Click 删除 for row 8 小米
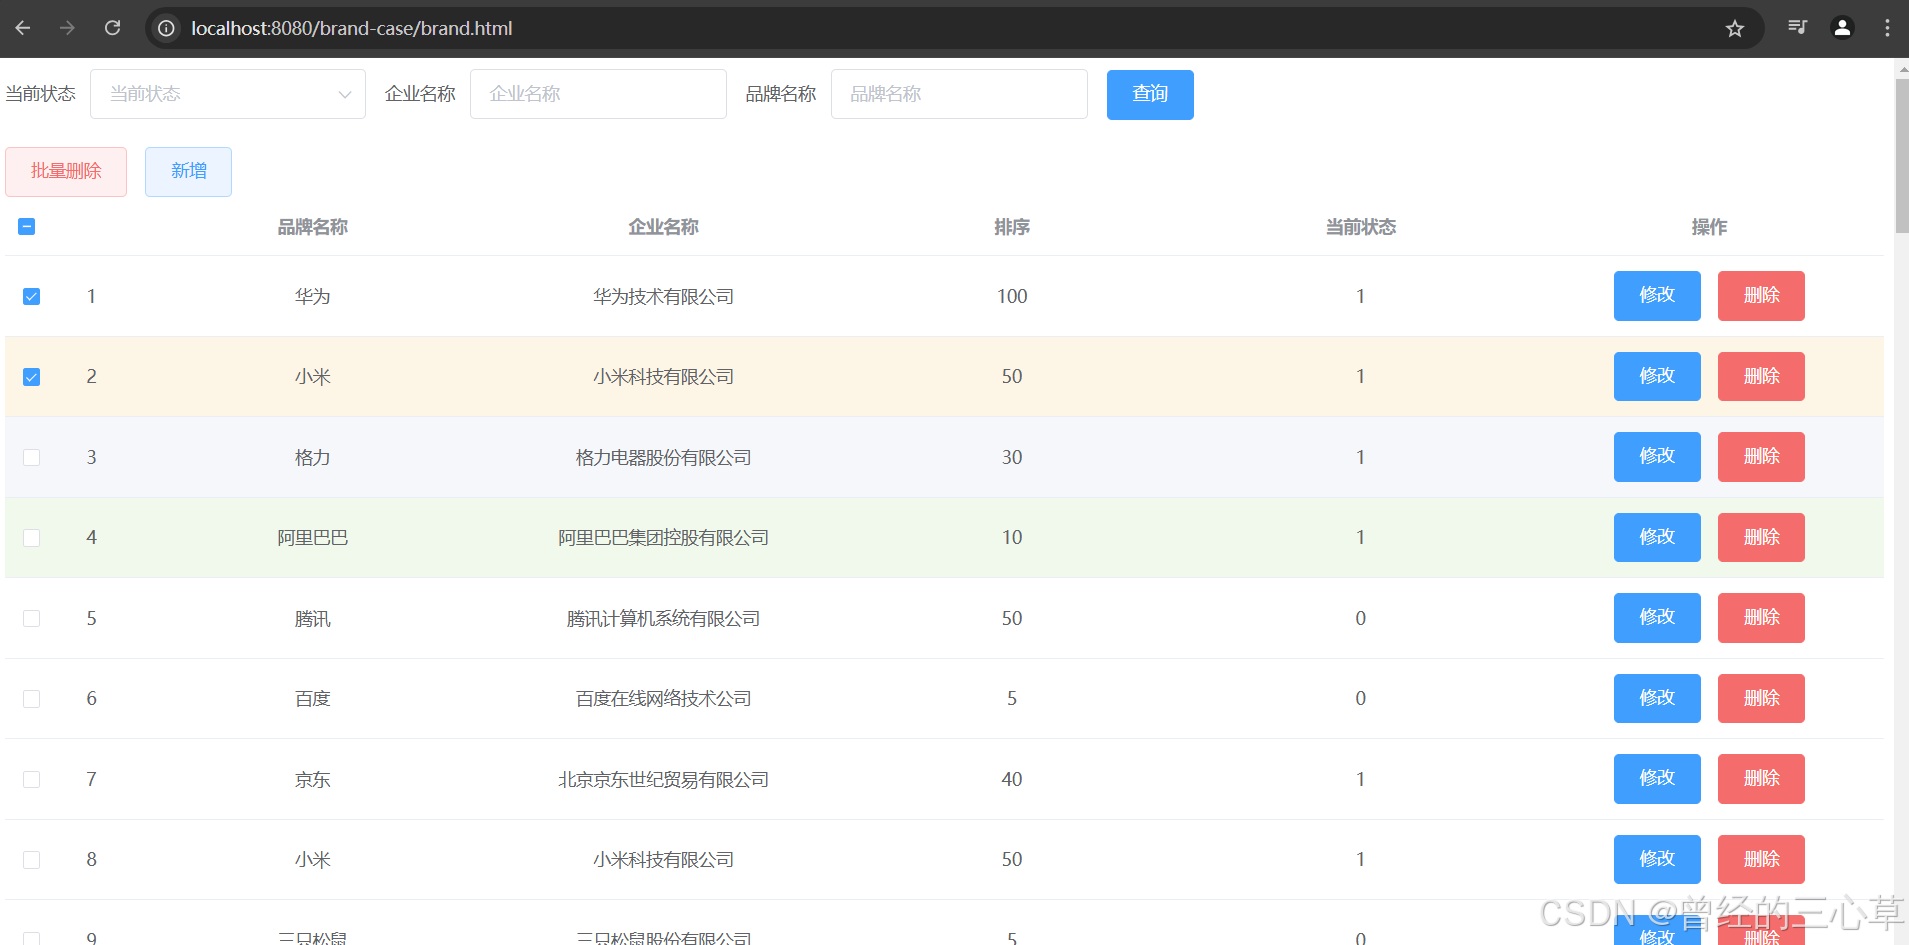Screen dimensions: 1909x945 [x=1761, y=859]
